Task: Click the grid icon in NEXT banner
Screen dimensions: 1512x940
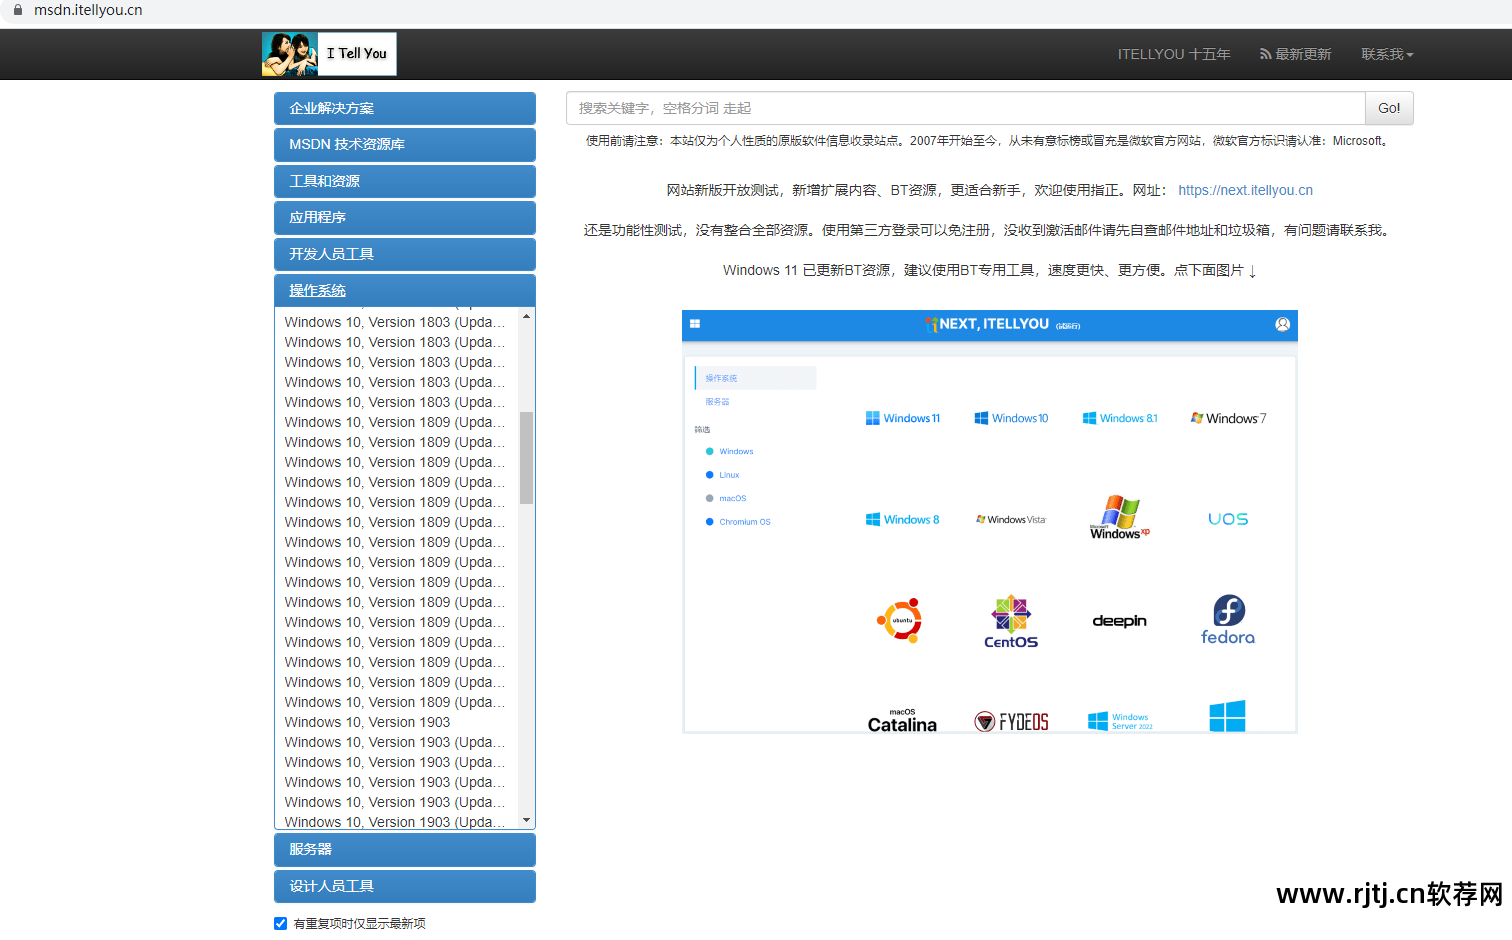Action: click(x=695, y=324)
